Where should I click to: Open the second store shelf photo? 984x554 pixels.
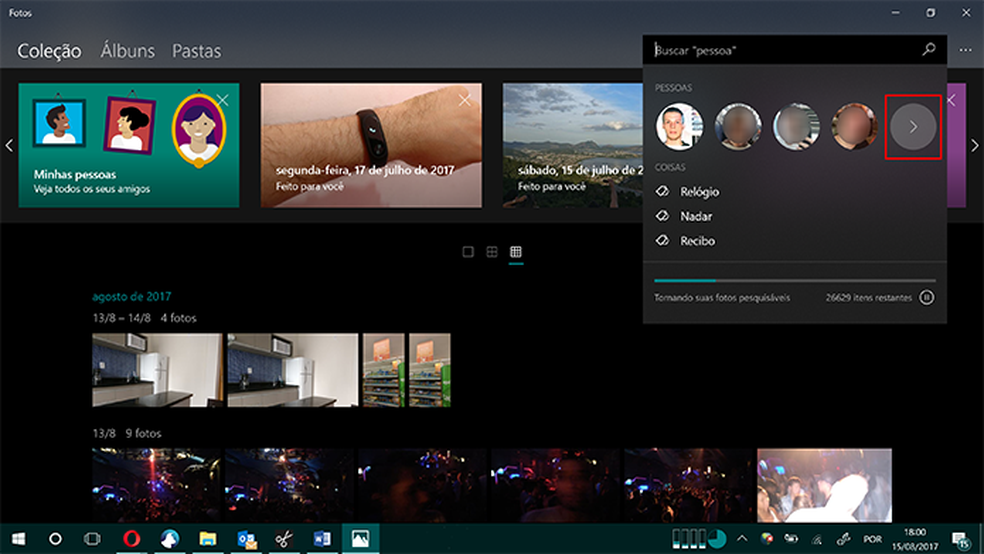pos(430,370)
